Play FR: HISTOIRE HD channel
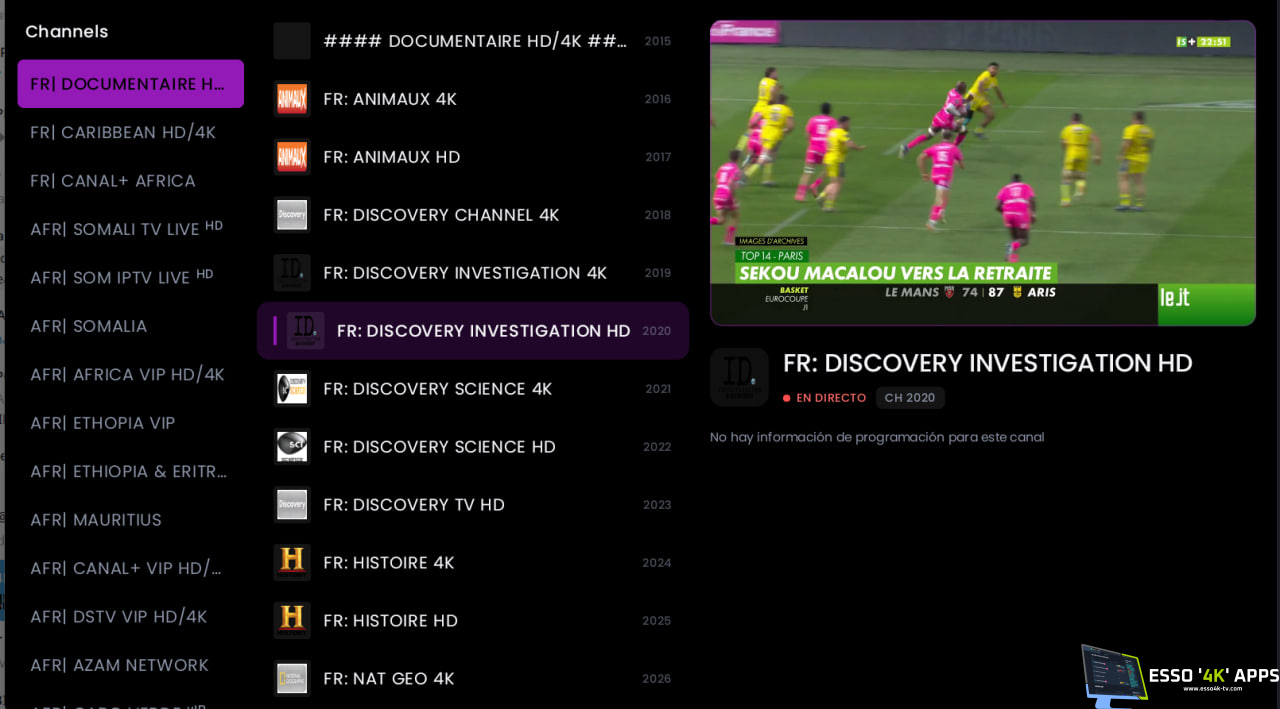The image size is (1280, 709). (473, 621)
